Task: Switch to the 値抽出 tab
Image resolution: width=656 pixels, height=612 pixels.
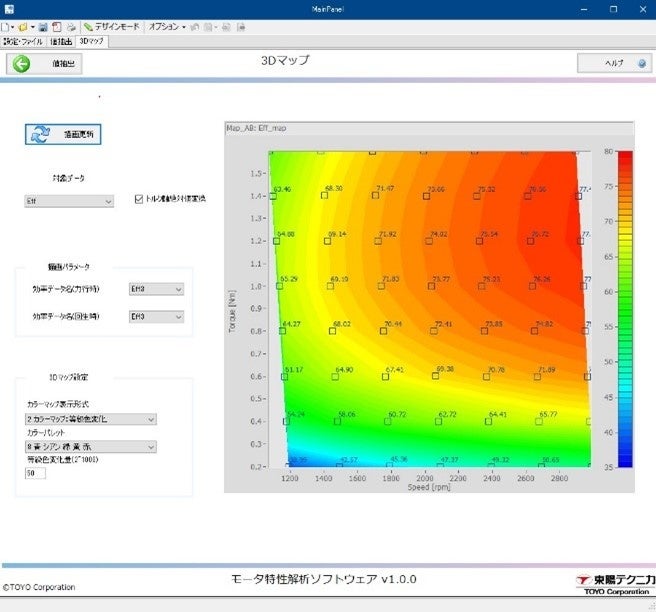Action: click(61, 41)
